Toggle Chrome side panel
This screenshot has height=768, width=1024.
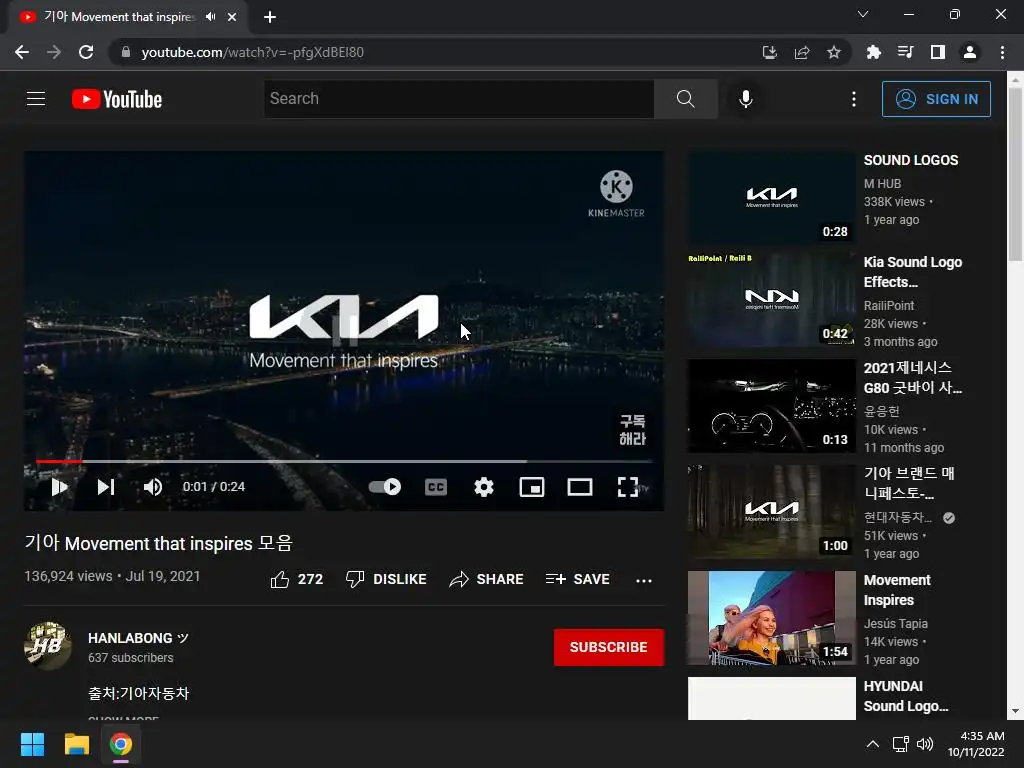pos(938,52)
